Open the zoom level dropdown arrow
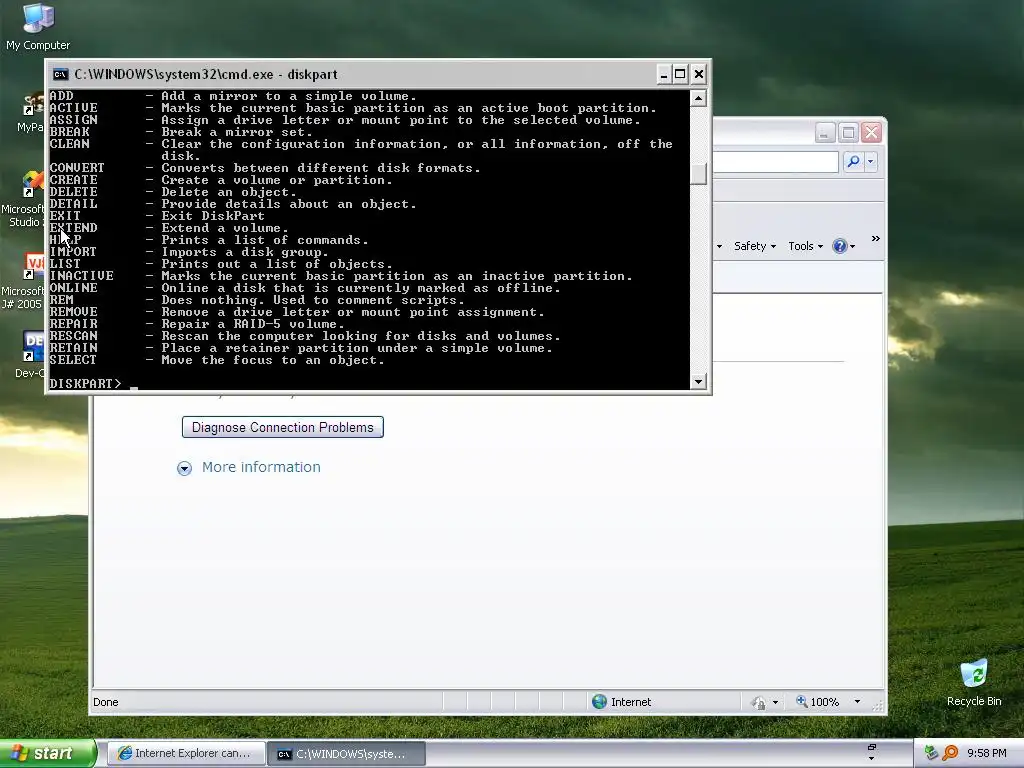This screenshot has height=768, width=1024. pos(857,702)
